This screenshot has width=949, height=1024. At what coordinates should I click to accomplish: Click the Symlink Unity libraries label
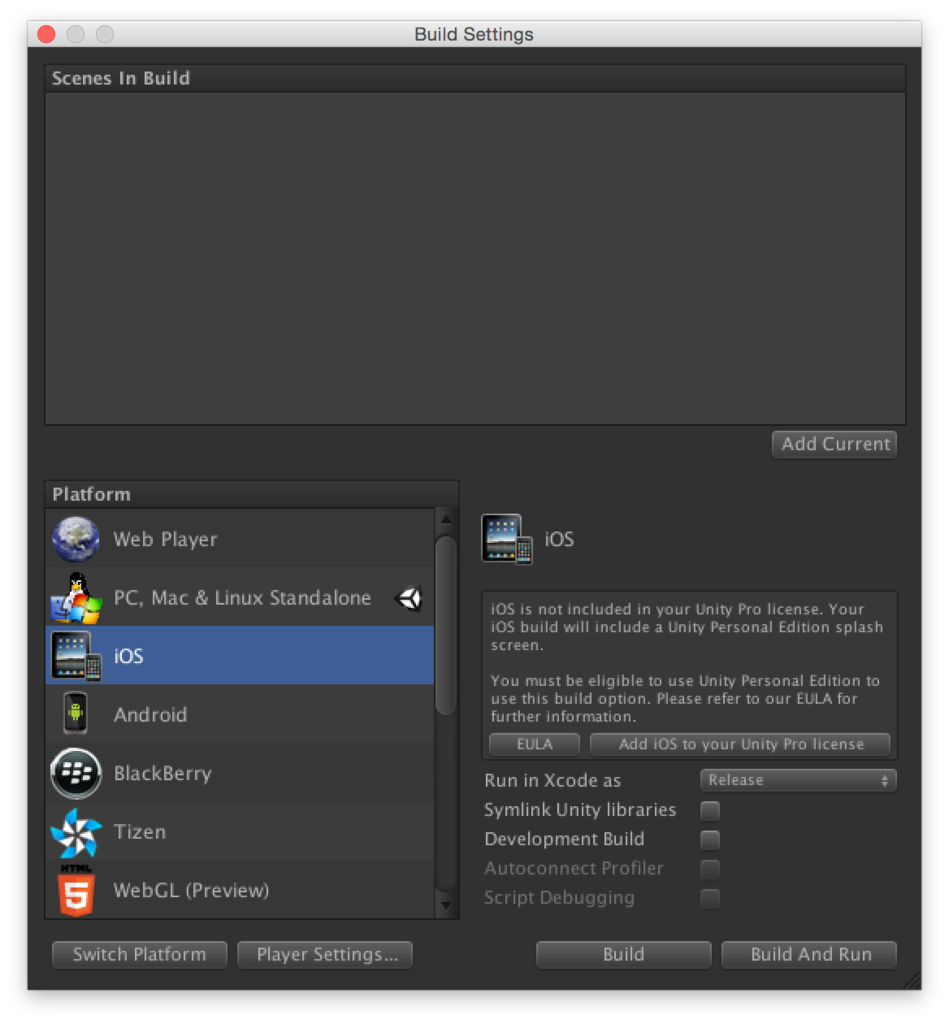coord(580,810)
